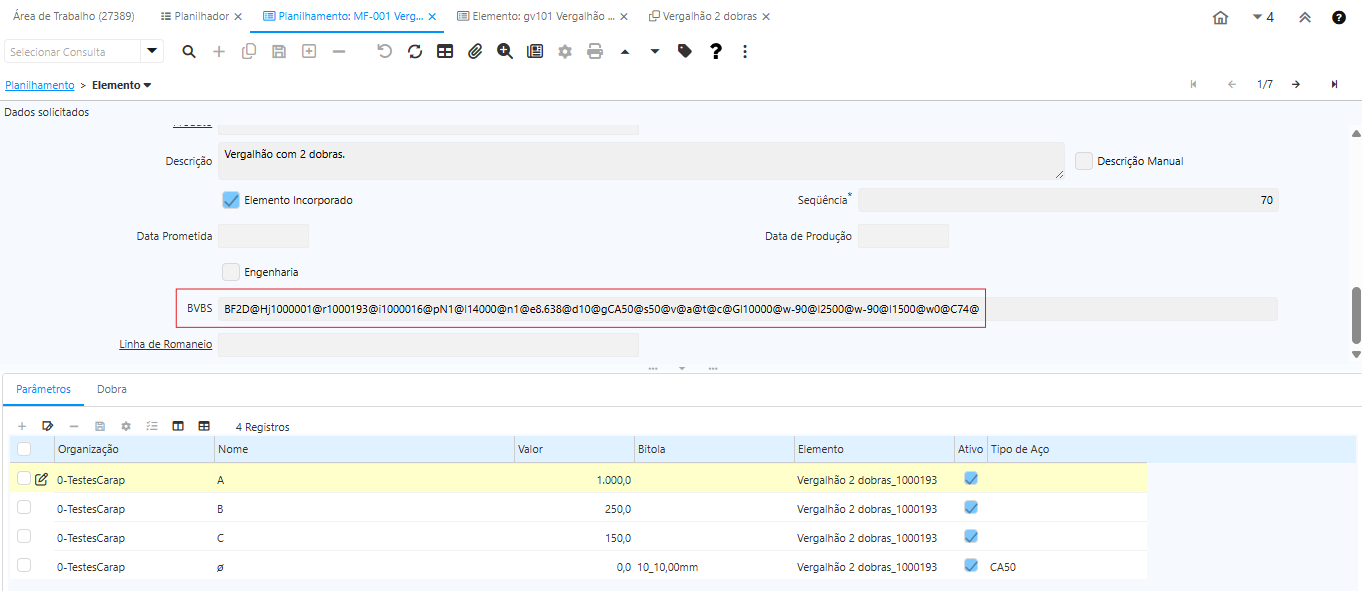Image resolution: width=1362 pixels, height=591 pixels.
Task: Uncheck the Elemento Incorporado checkbox
Action: click(x=231, y=200)
